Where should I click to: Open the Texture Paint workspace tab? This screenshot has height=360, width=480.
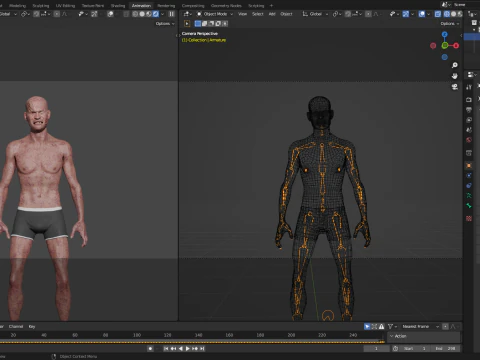[x=93, y=6]
